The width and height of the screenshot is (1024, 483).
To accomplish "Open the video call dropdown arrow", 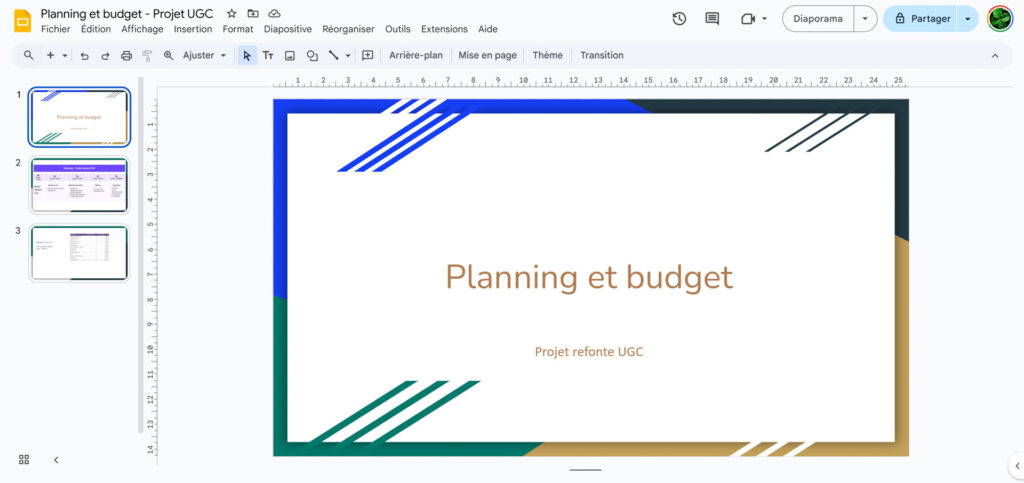I will [x=764, y=19].
